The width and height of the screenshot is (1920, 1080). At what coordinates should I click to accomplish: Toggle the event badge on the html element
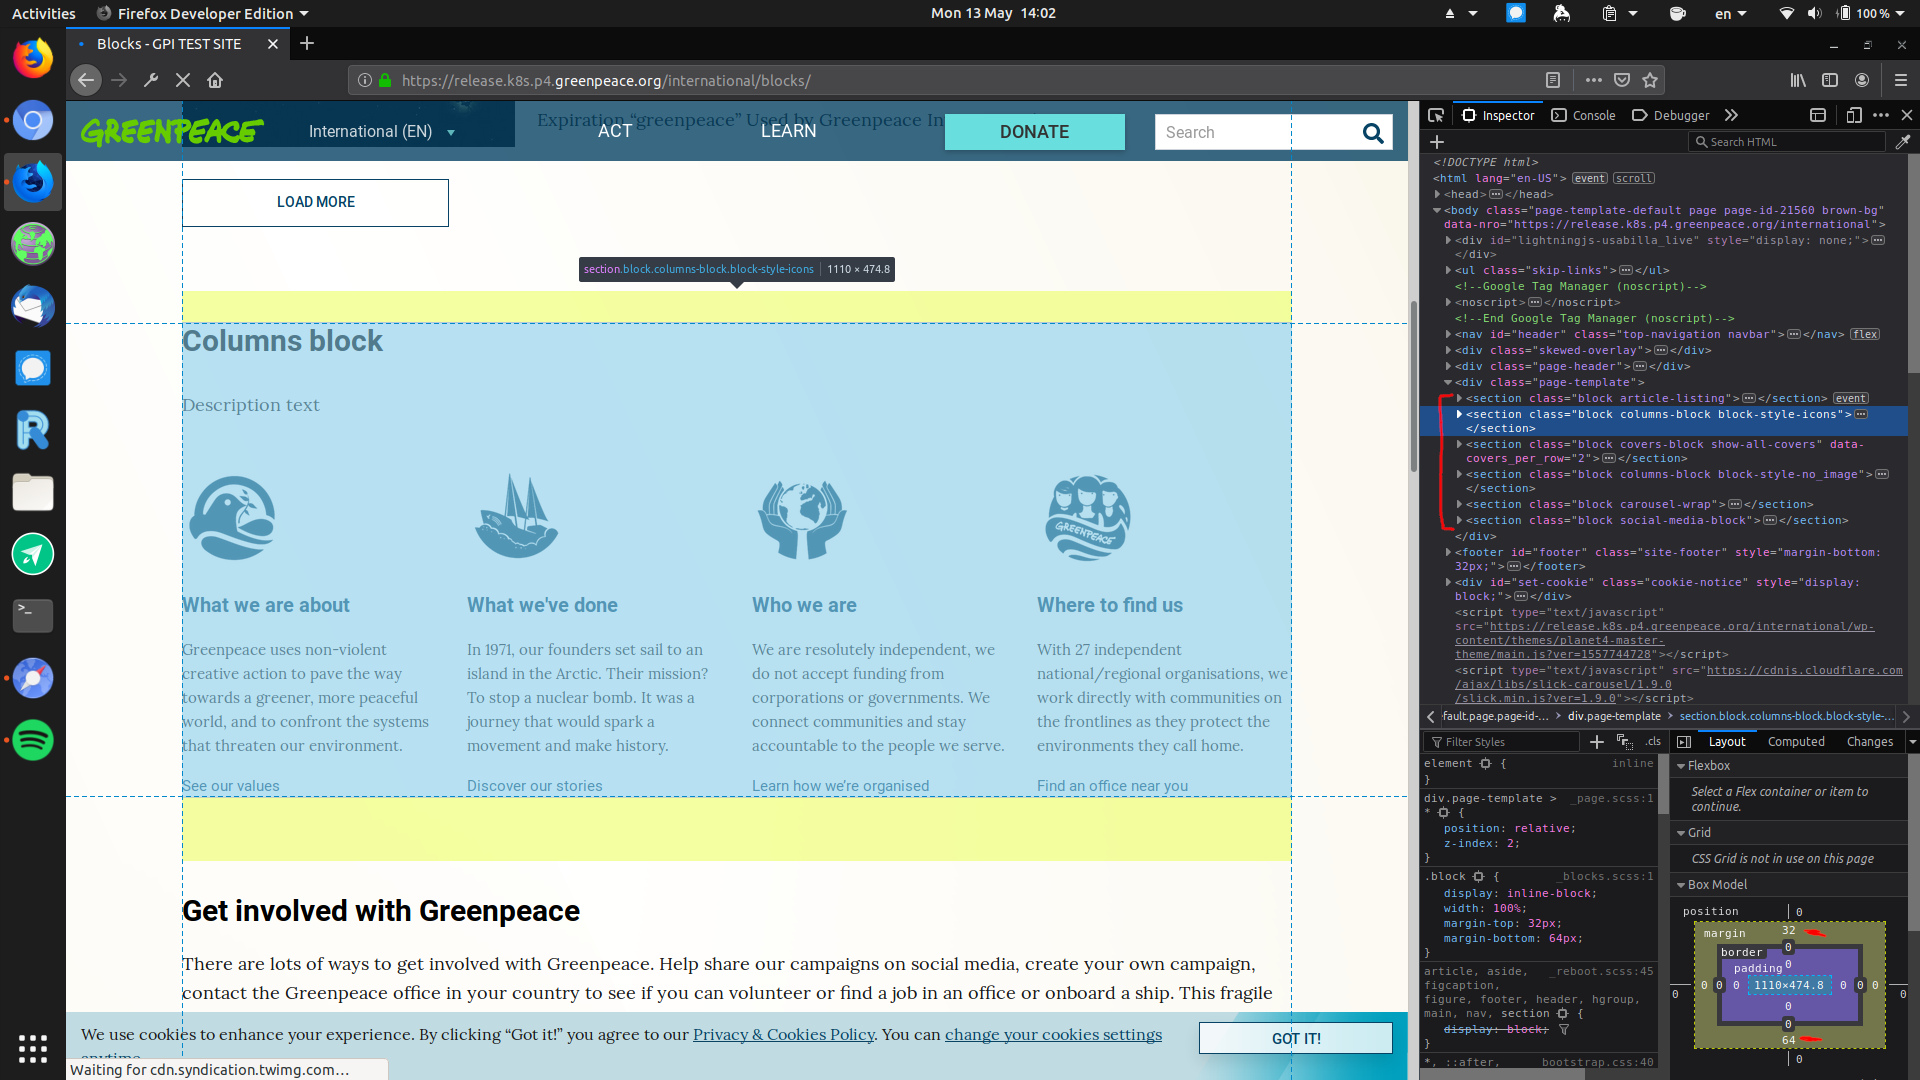[x=1590, y=177]
